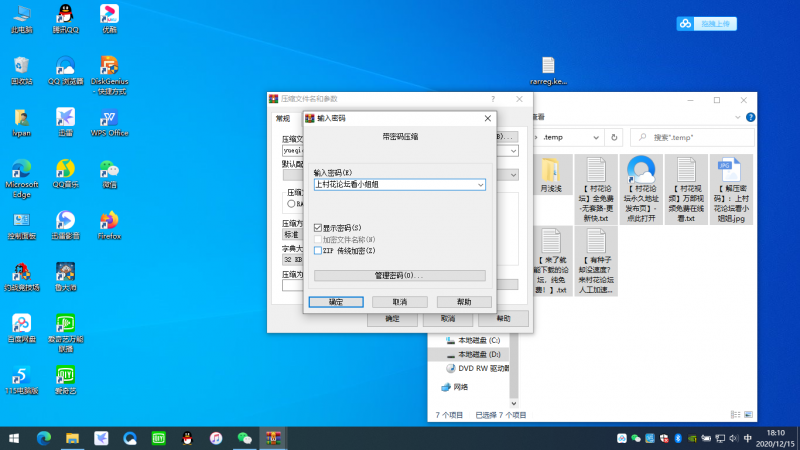Click the Organize passwords button

pyautogui.click(x=399, y=276)
